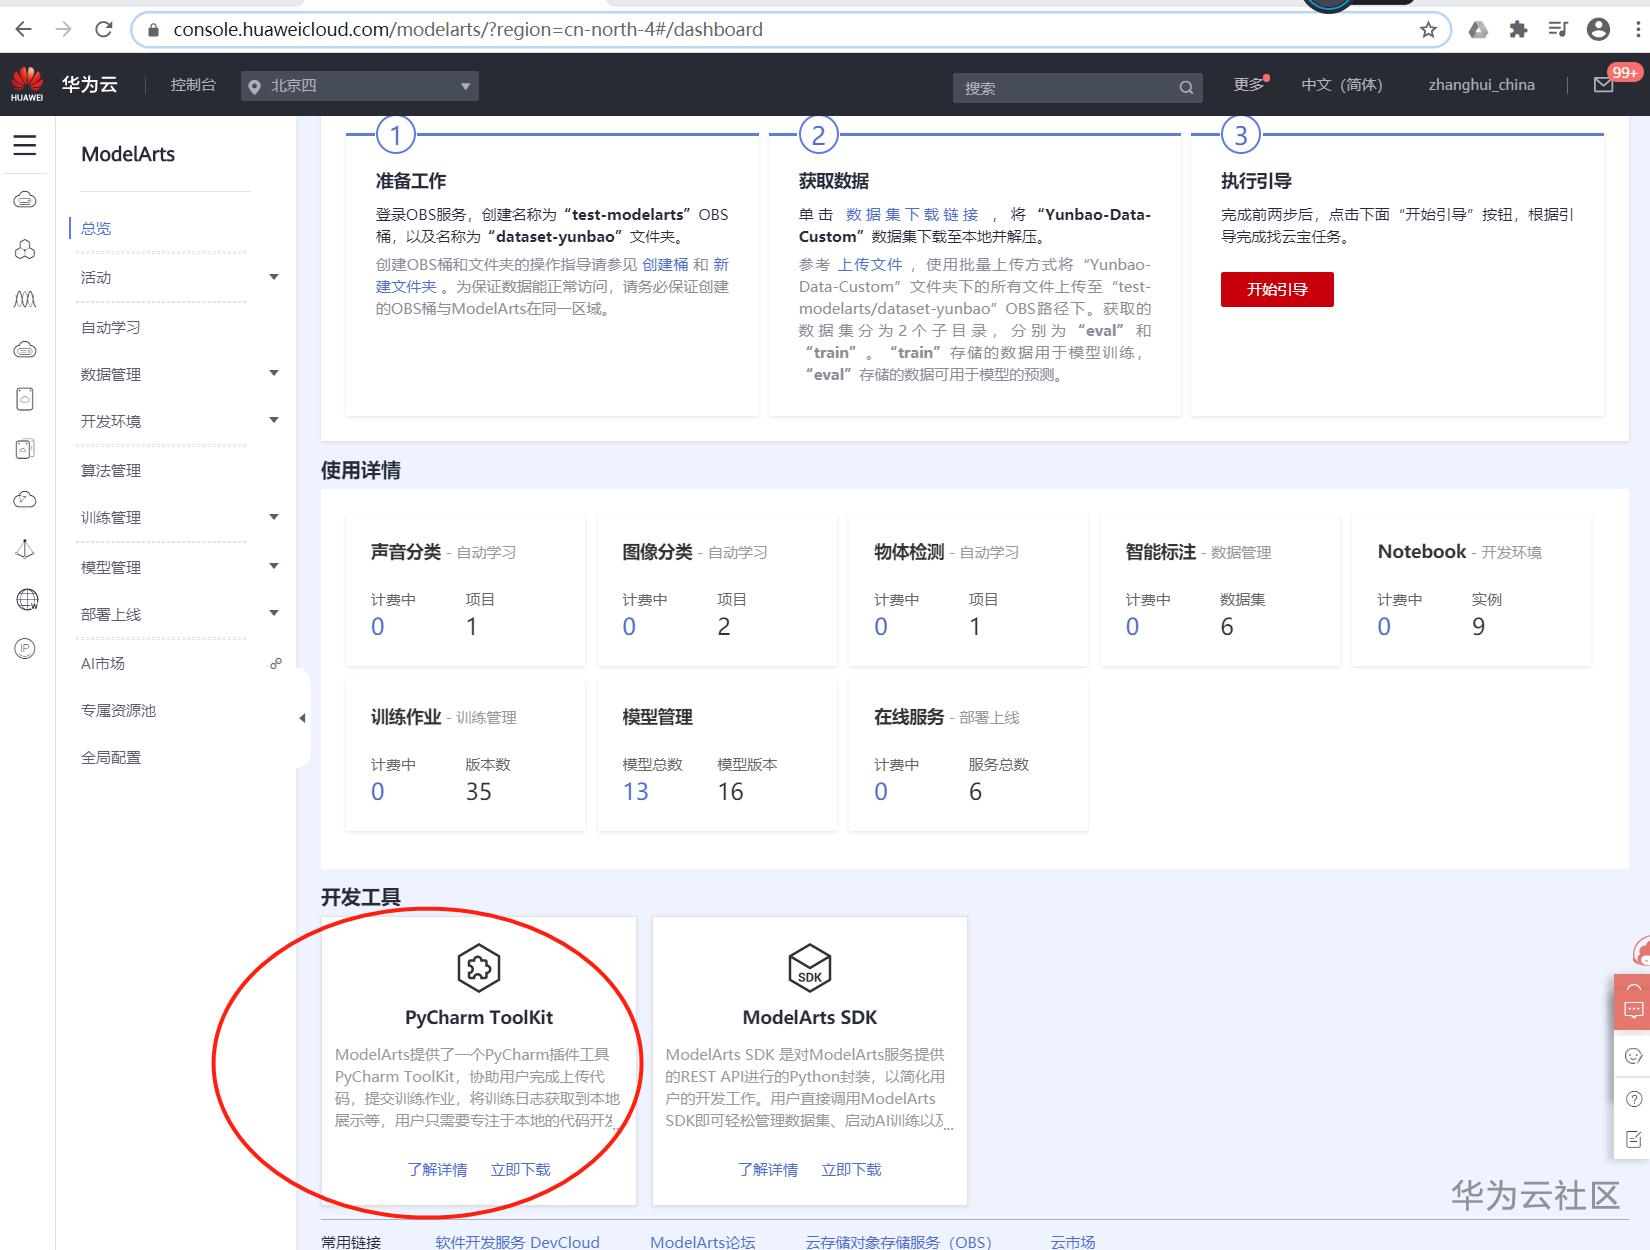
Task: Click the external link icon beside AI市场
Action: tap(276, 663)
